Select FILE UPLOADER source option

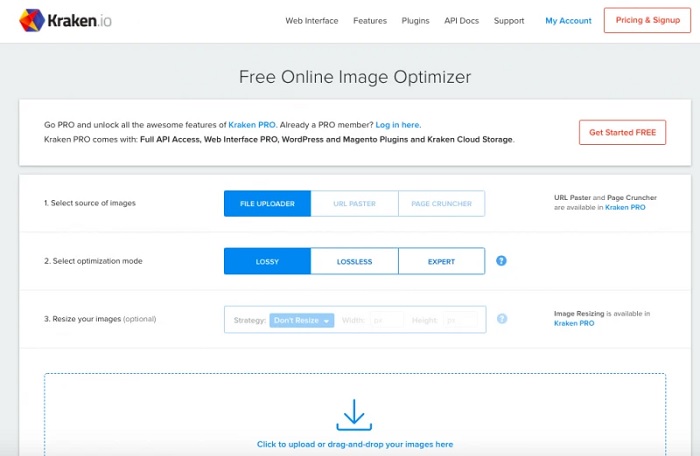(267, 204)
